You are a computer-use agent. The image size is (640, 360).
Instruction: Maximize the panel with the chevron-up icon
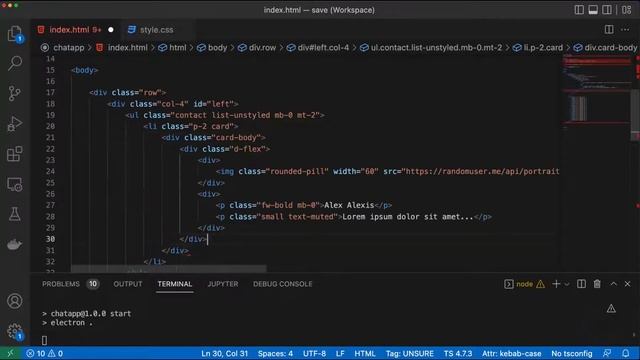(x=613, y=284)
